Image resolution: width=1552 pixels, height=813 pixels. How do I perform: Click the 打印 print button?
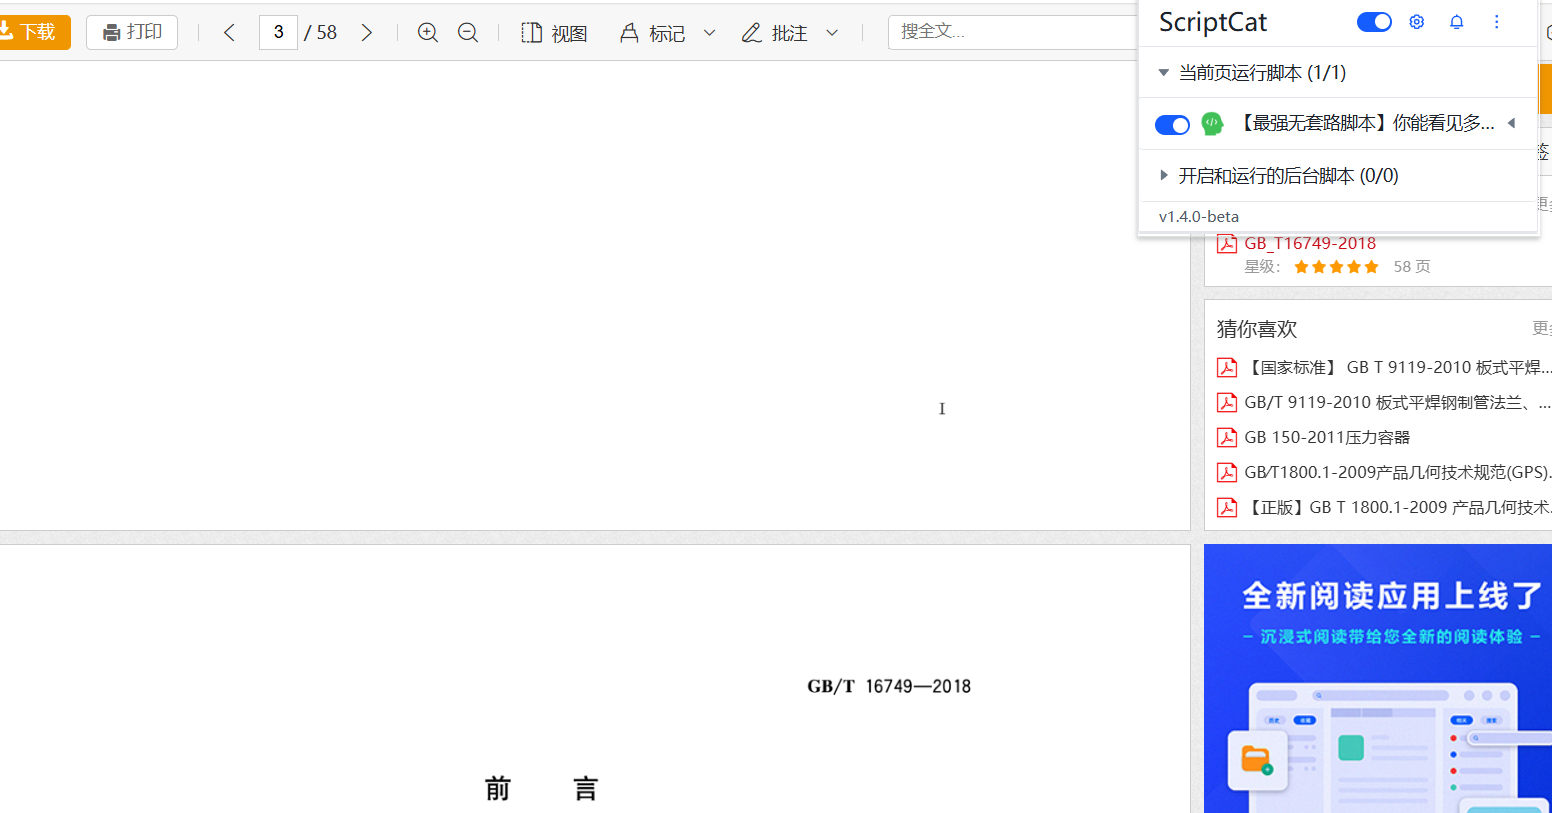[132, 33]
